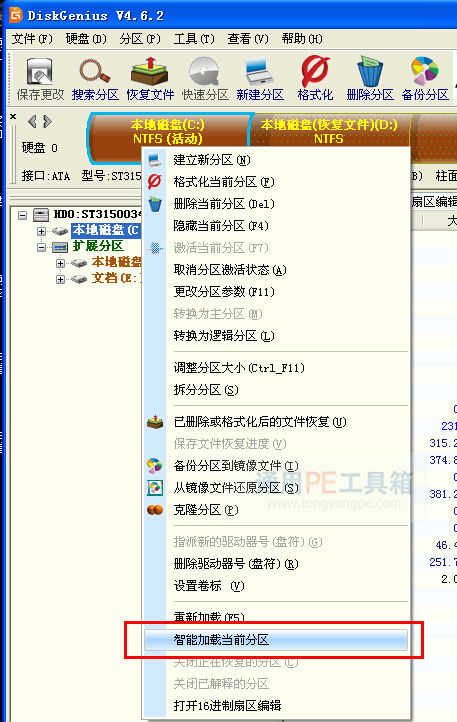Screen dimensions: 457x722
Task: Click the 备份分区 colorful disc icon
Action: [424, 72]
